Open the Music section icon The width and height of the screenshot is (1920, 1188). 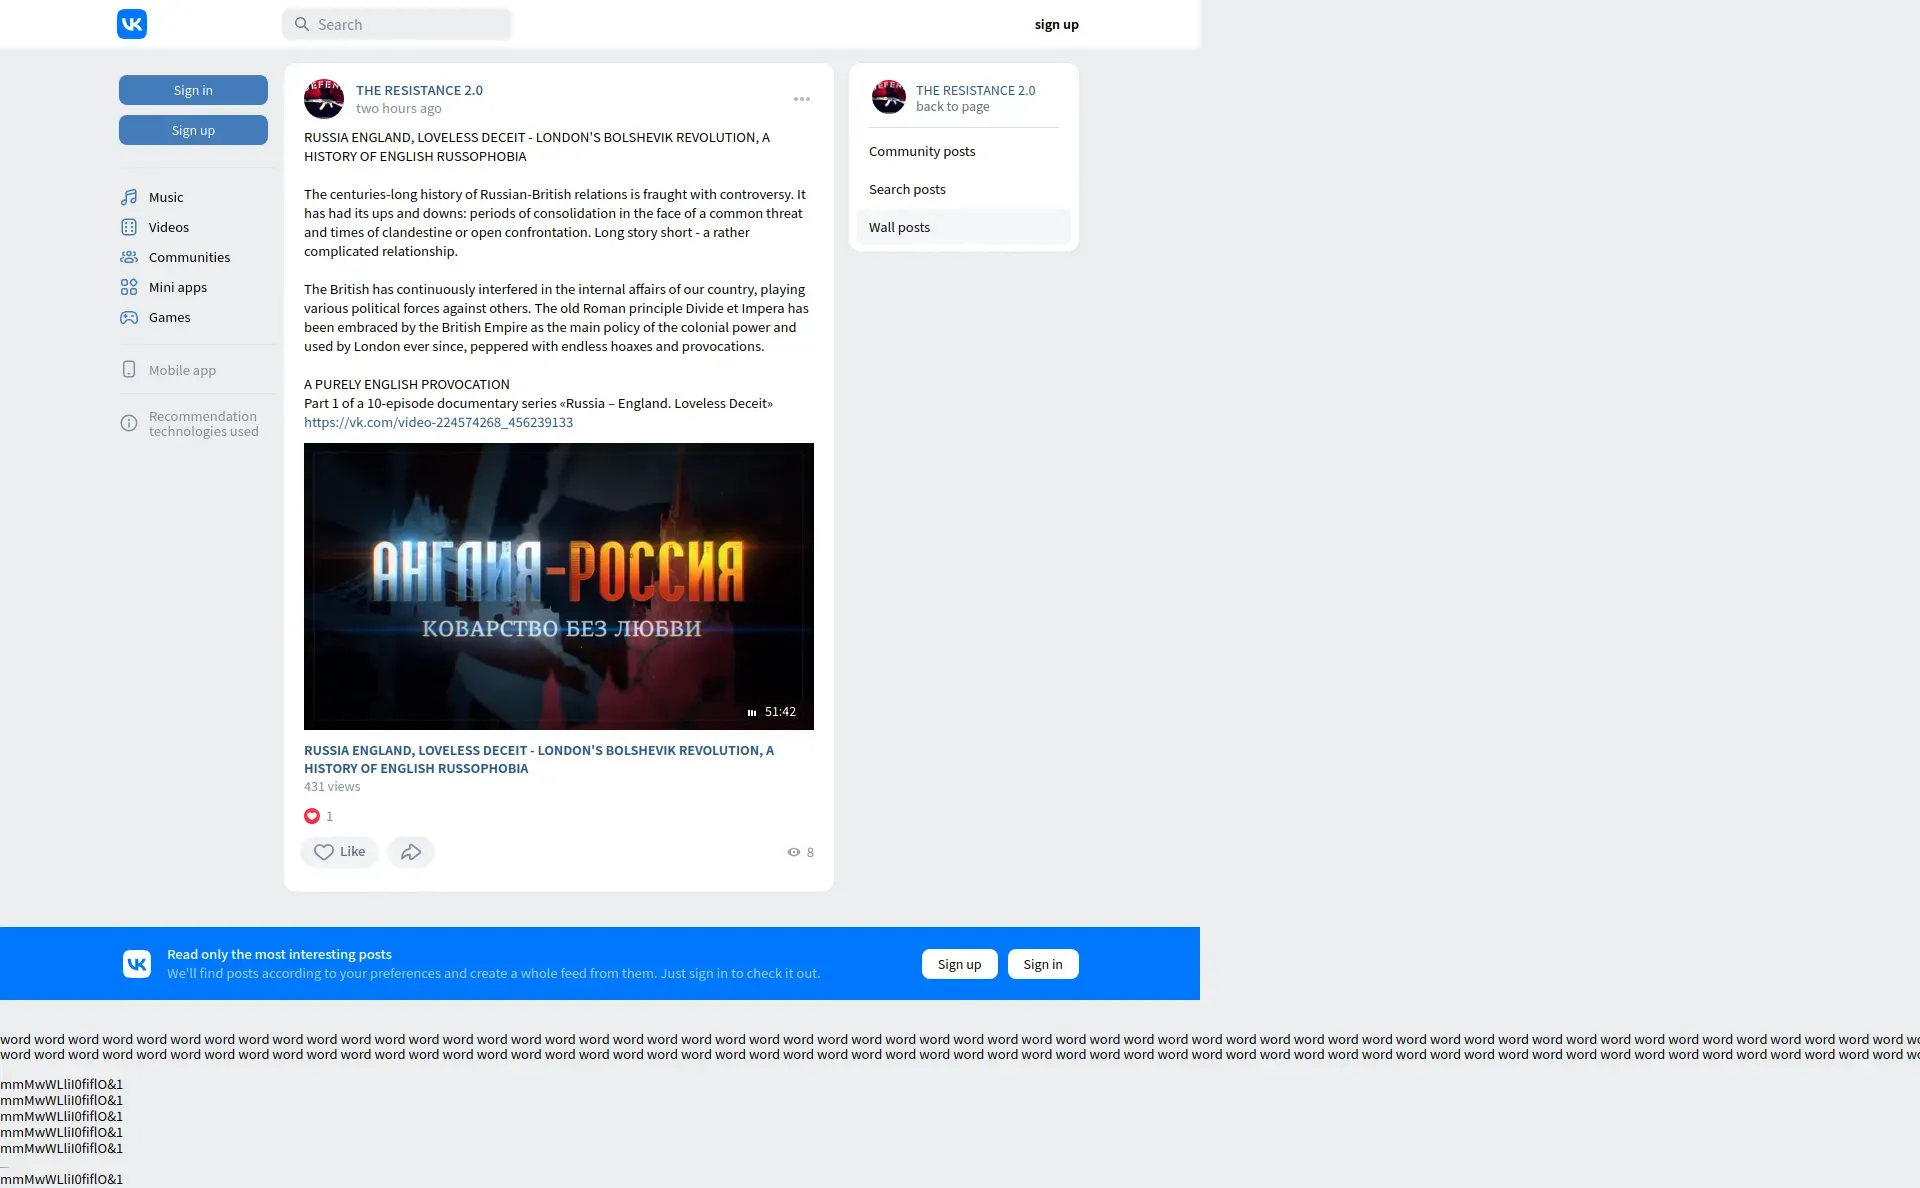pyautogui.click(x=129, y=197)
